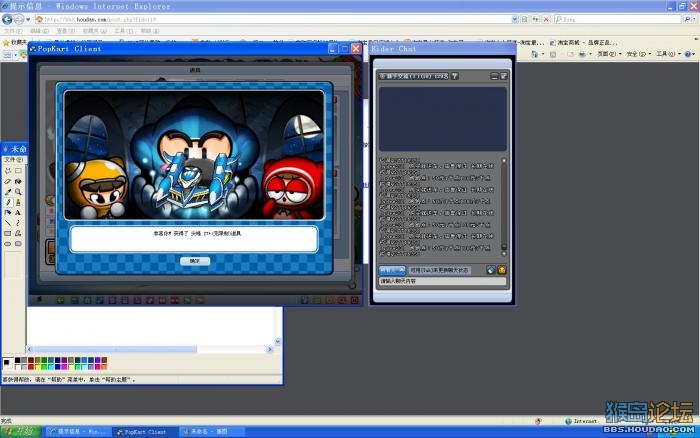
Task: Open the View menu in IE
Action: click(66, 31)
